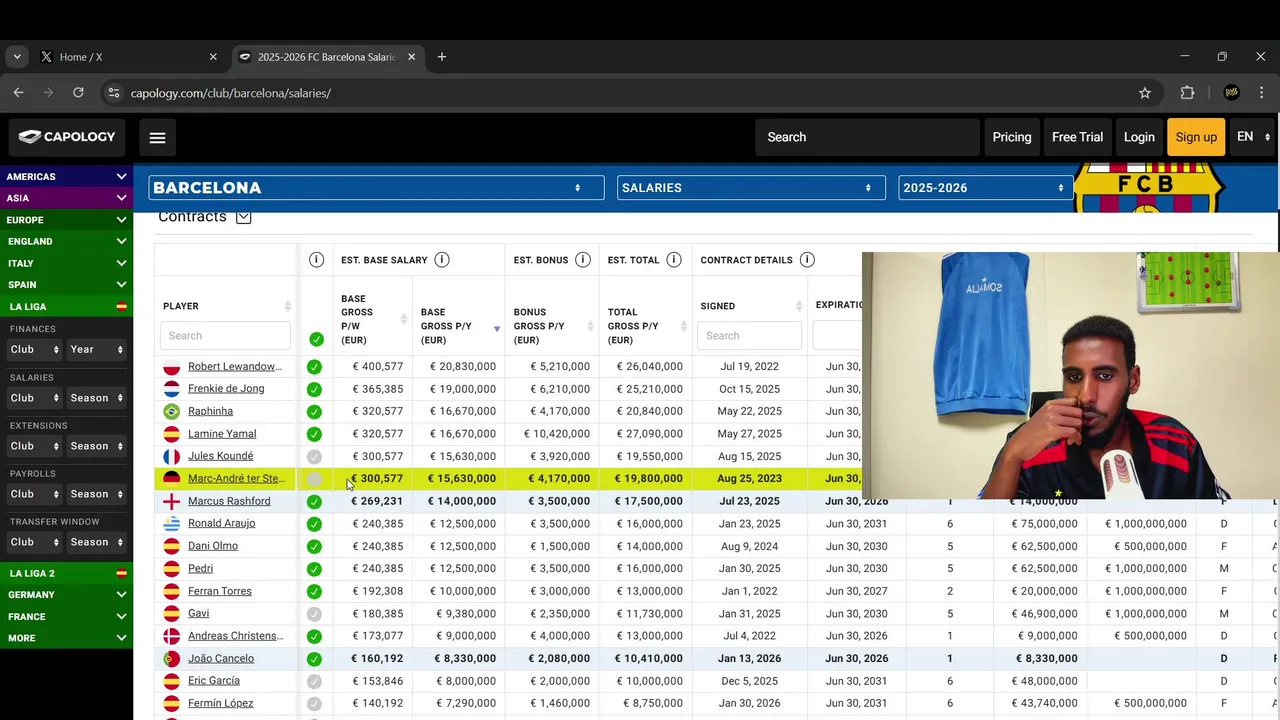
Task: Click Poland flag for Robert Lewandowski
Action: 171,367
